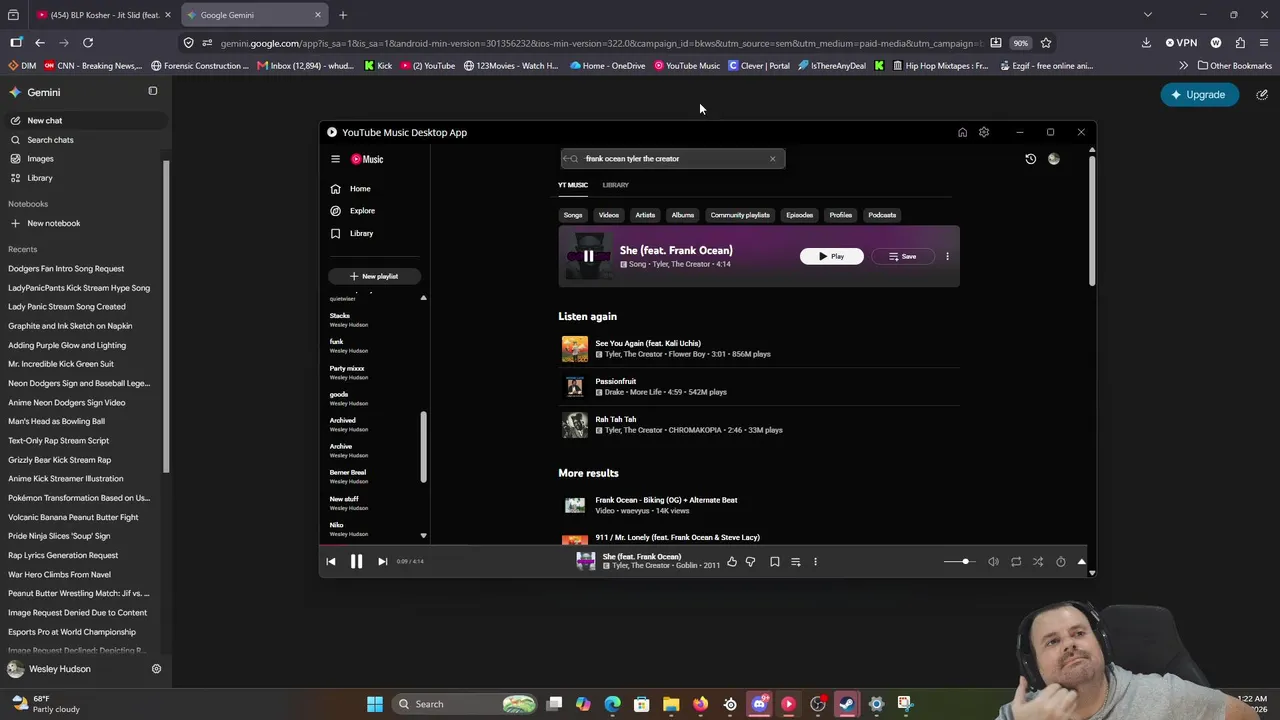Dislike the playing song with thumbs down
The height and width of the screenshot is (720, 1280).
click(x=751, y=562)
